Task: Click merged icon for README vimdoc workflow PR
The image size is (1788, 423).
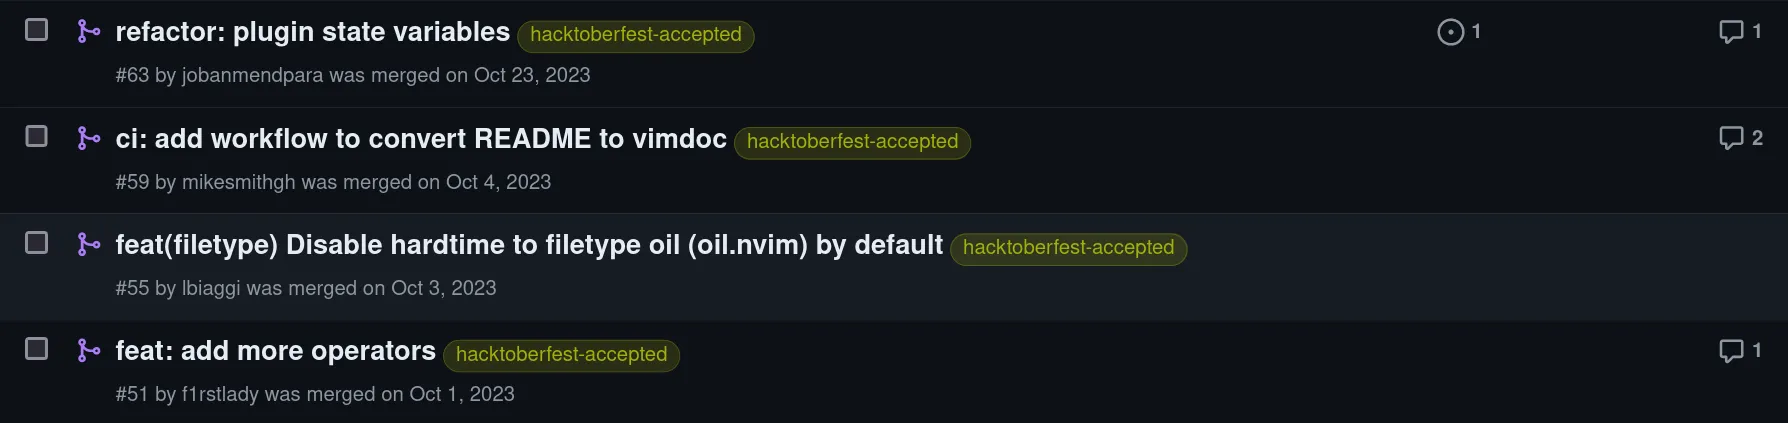Action: [x=89, y=138]
